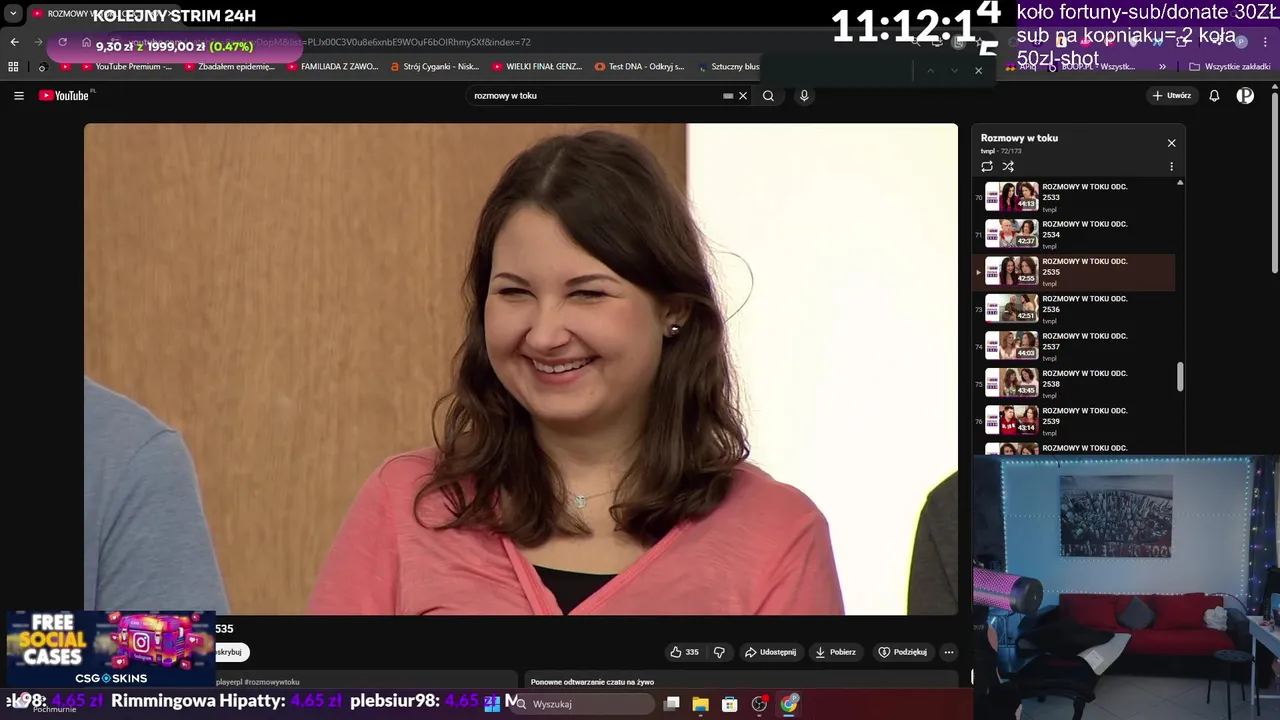Toggle playlist shuffle
1280x720 pixels.
1008,166
